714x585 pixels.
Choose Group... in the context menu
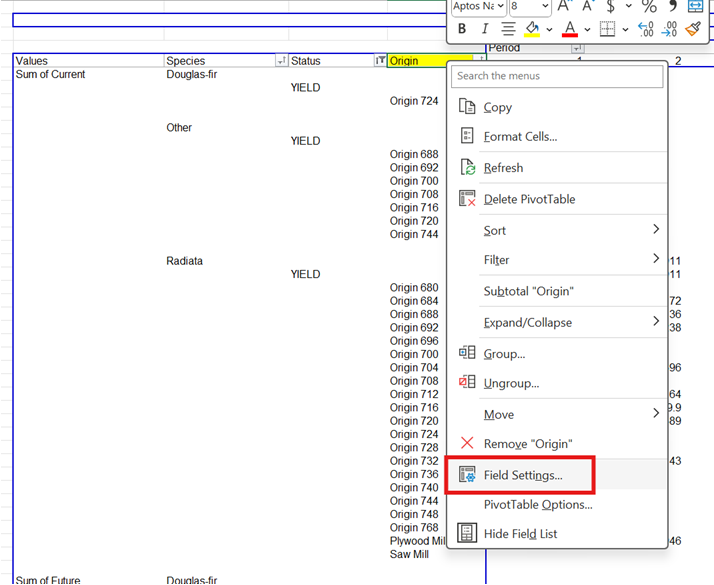[557, 354]
